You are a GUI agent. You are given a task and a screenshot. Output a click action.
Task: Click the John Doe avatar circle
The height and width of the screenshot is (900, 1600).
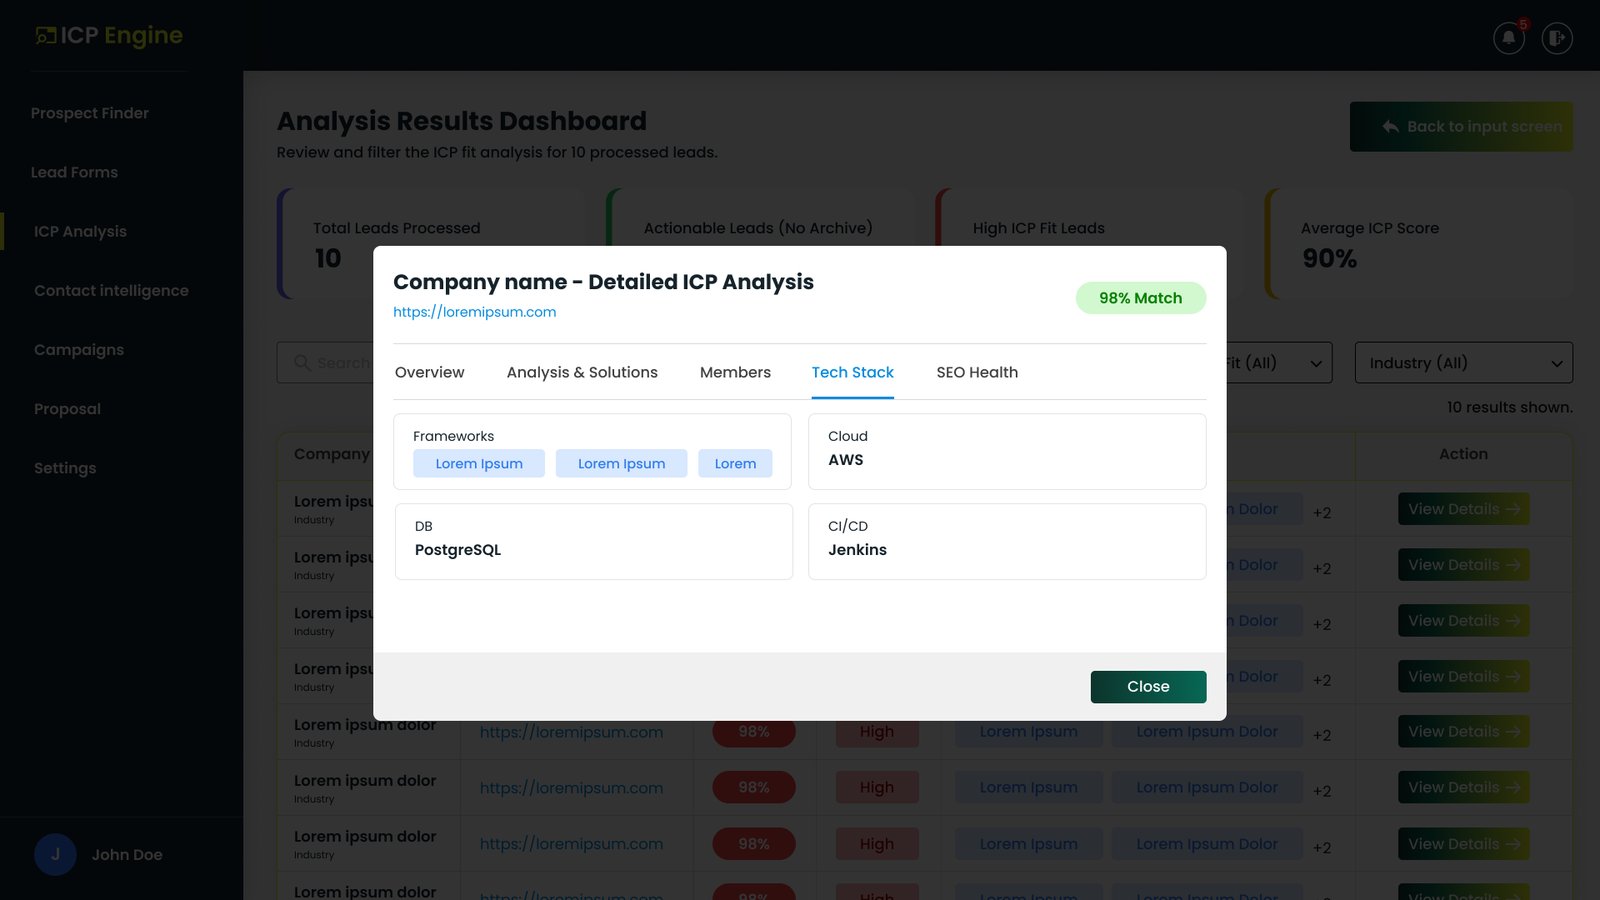tap(55, 854)
